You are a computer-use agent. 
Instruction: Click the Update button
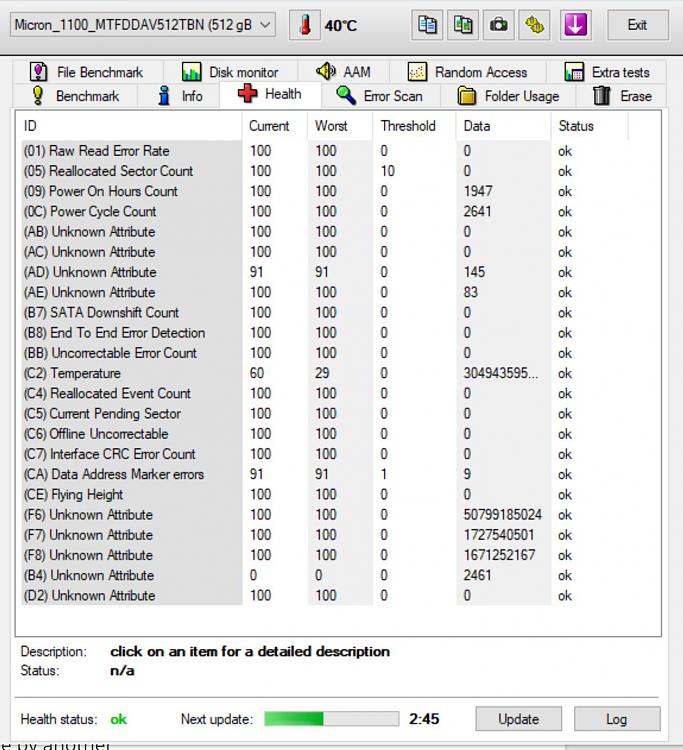518,719
